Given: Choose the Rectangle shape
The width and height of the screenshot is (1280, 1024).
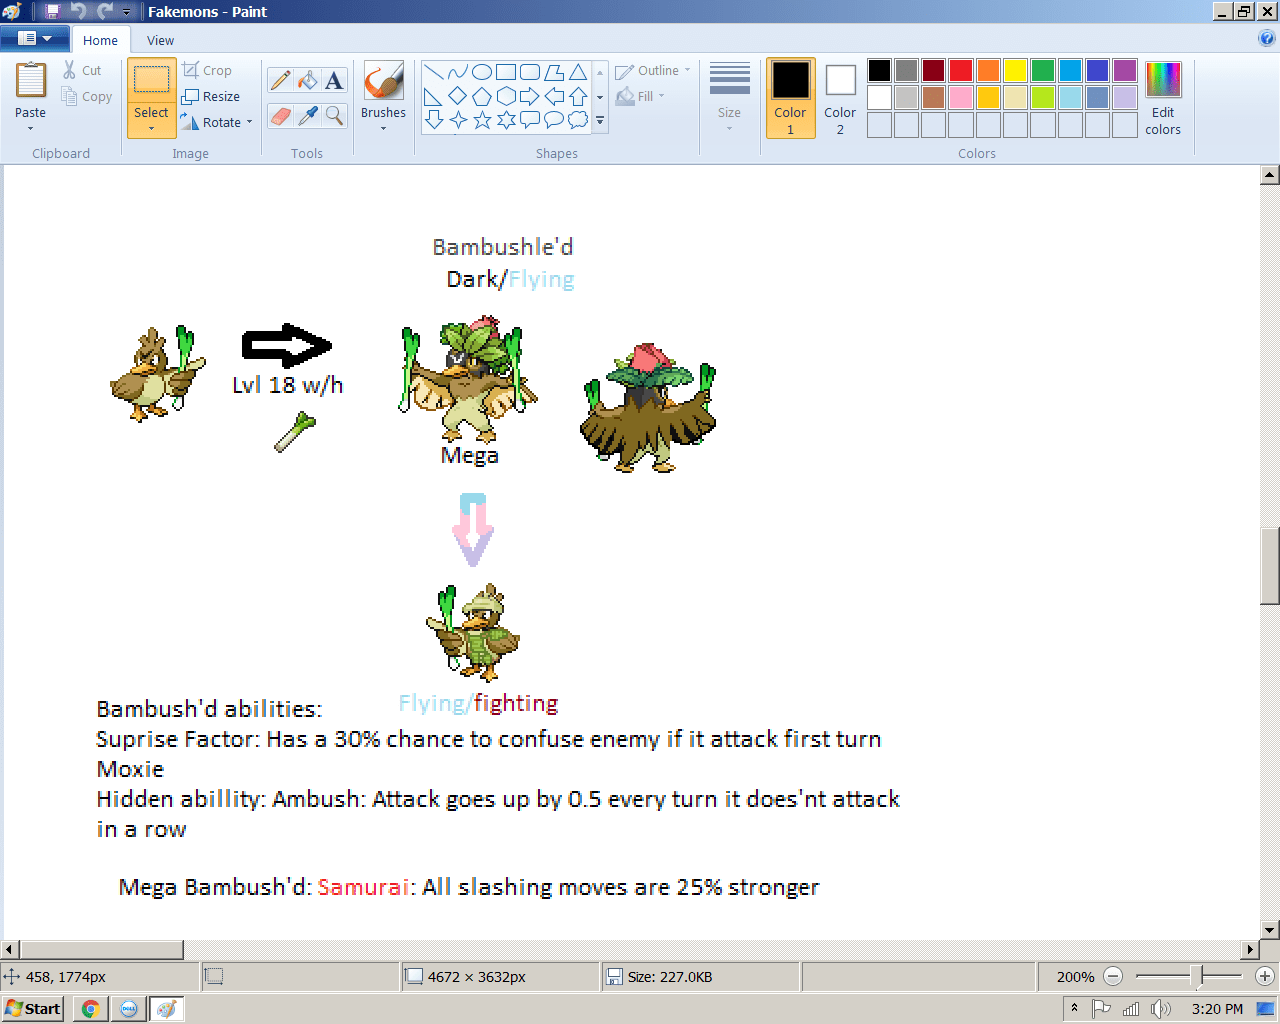Looking at the screenshot, I should (x=506, y=72).
